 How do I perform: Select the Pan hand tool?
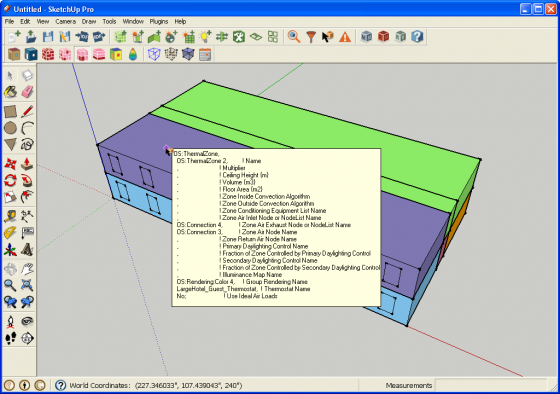pyautogui.click(x=27, y=269)
